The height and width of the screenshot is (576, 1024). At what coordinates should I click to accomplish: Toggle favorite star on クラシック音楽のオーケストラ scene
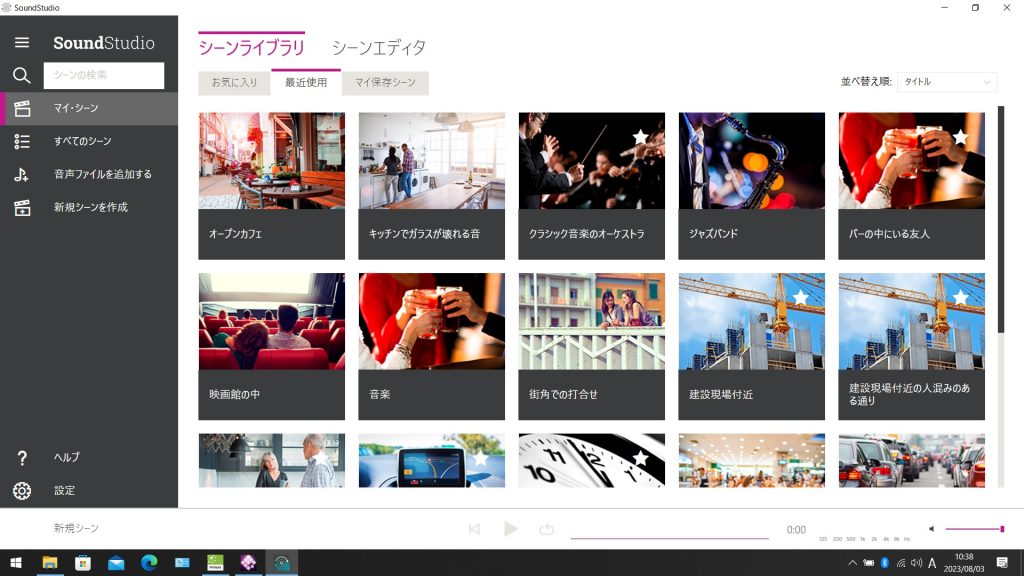641,137
